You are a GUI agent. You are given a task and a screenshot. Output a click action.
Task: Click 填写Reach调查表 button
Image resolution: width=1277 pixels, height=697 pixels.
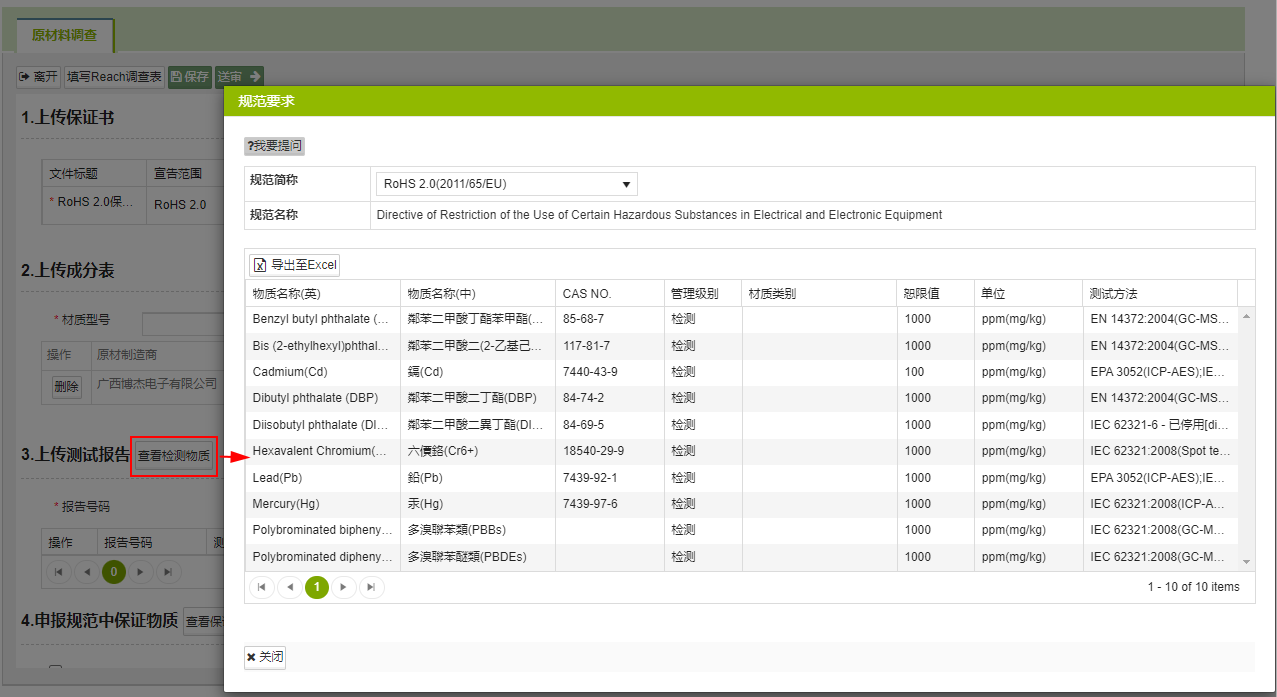114,77
